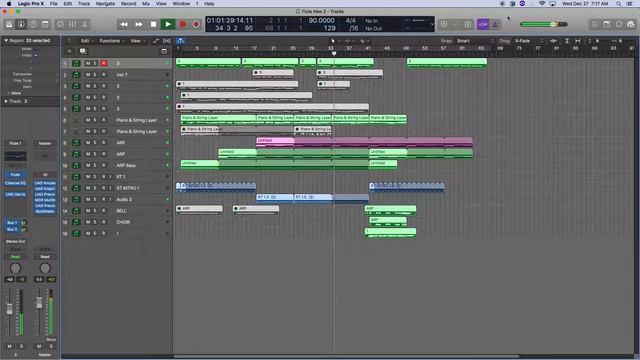Toggle the purple Count-in button

point(483,24)
